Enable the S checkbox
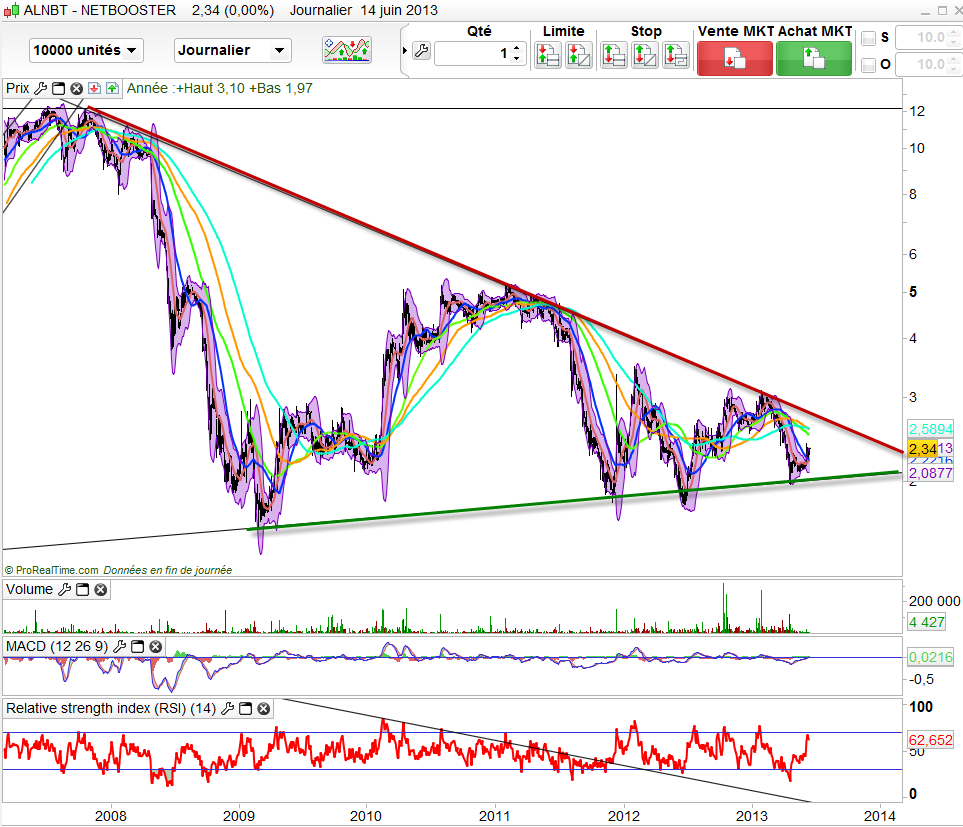Screen dimensions: 963x827 pyautogui.click(x=868, y=38)
